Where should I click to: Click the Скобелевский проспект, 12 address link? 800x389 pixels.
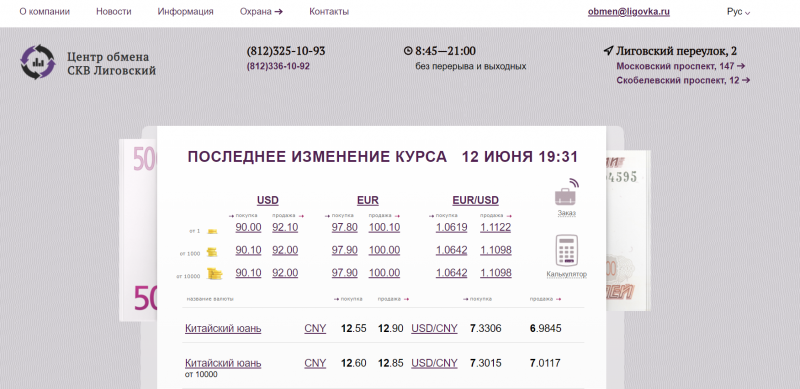[x=683, y=80]
